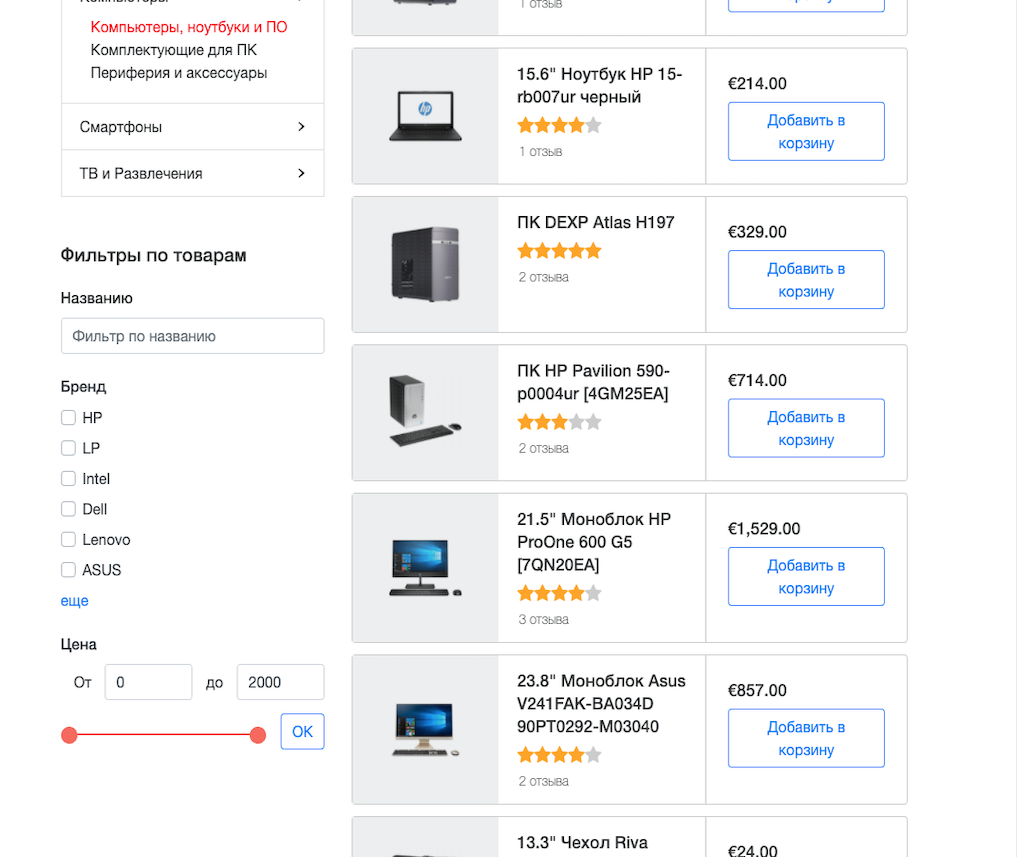Image resolution: width=1017 pixels, height=857 pixels.
Task: Click the HP Pavilion 590 PC image
Action: point(425,412)
